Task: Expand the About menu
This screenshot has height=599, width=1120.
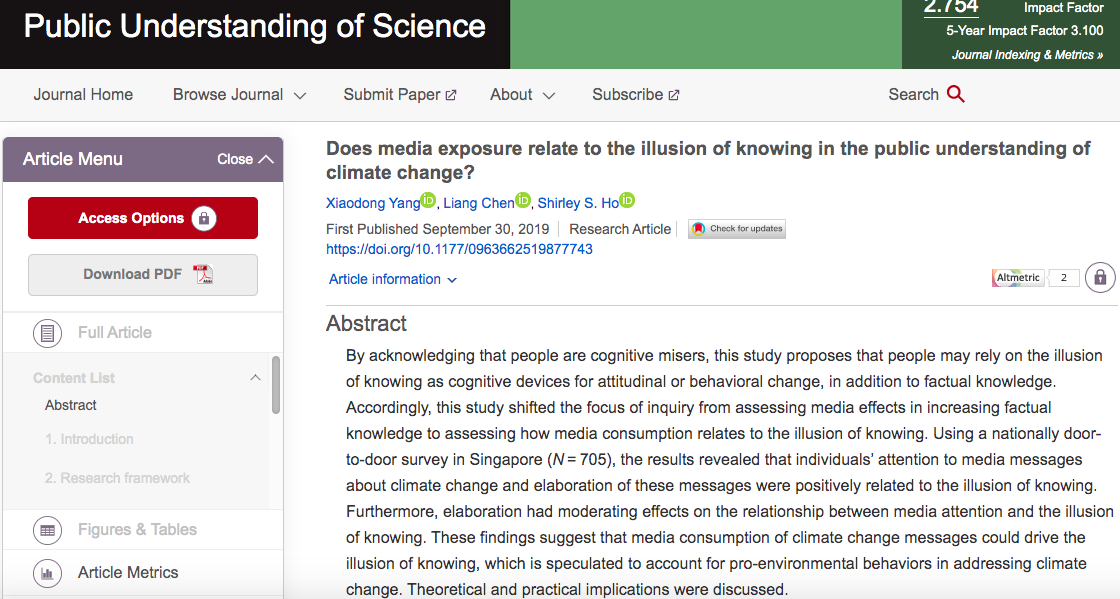Action: [x=522, y=95]
